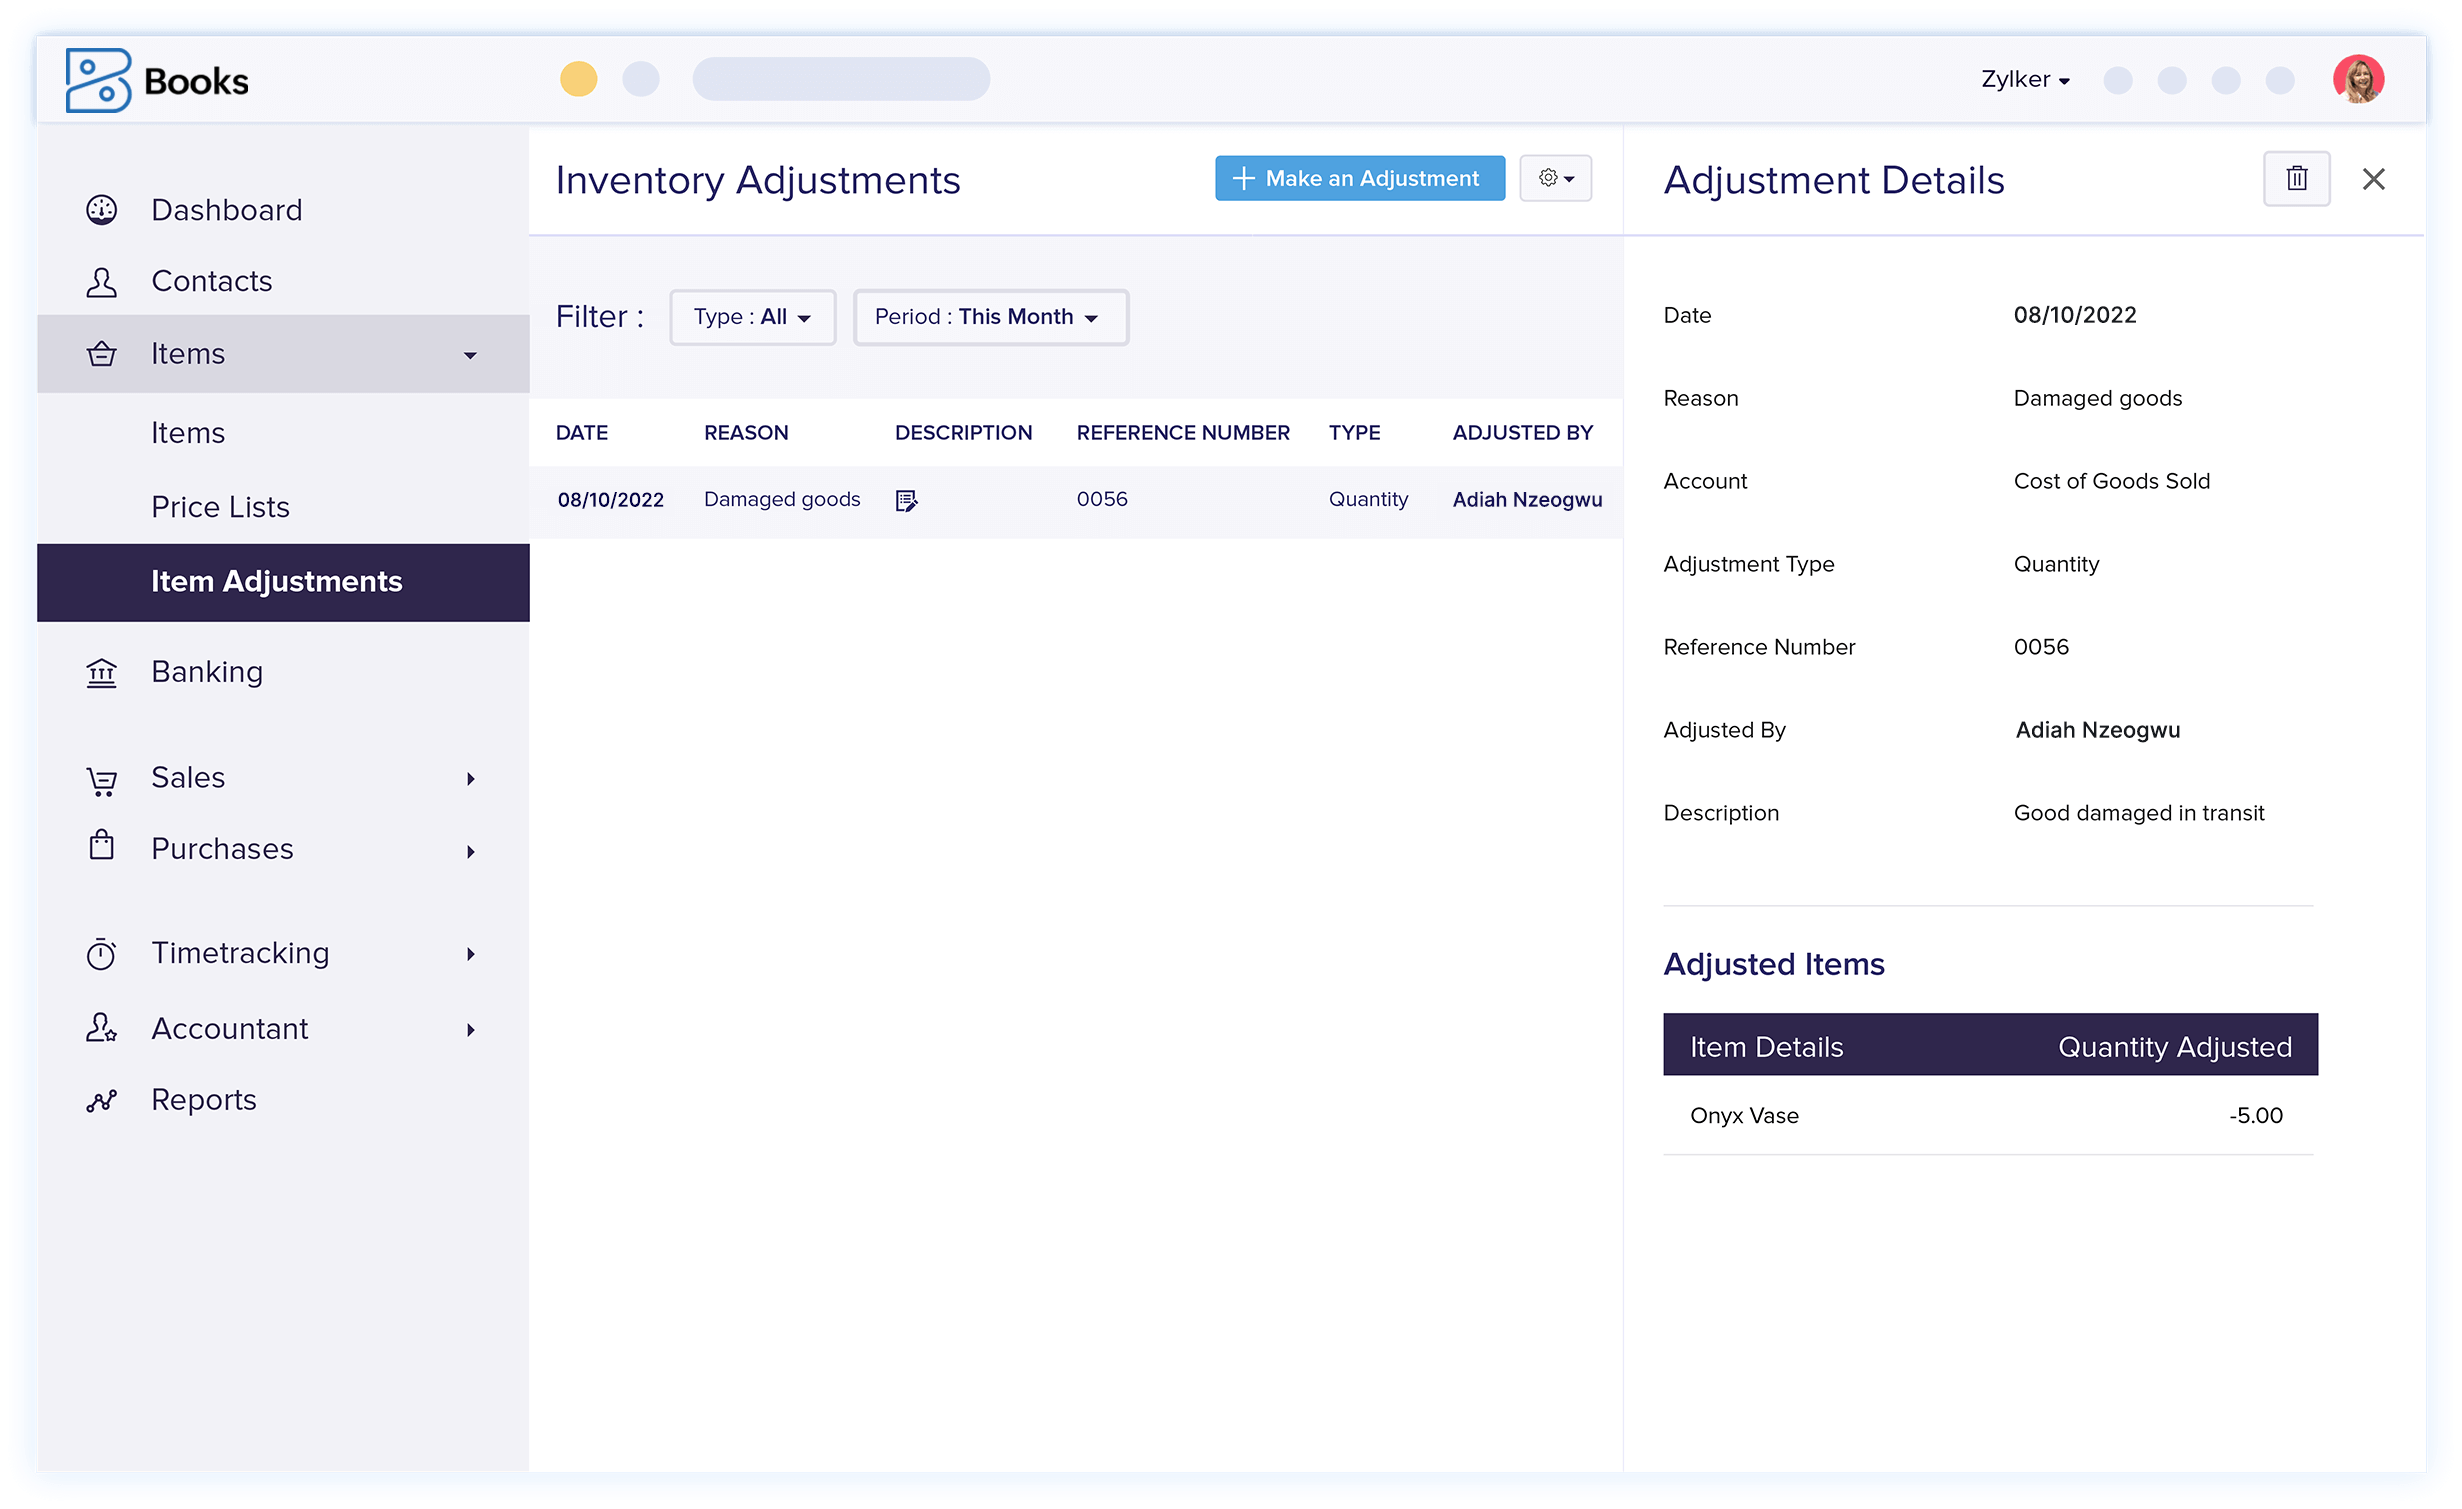Viewport: 2462px width, 1509px height.
Task: Switch organization via Zylker dropdown
Action: (2025, 79)
